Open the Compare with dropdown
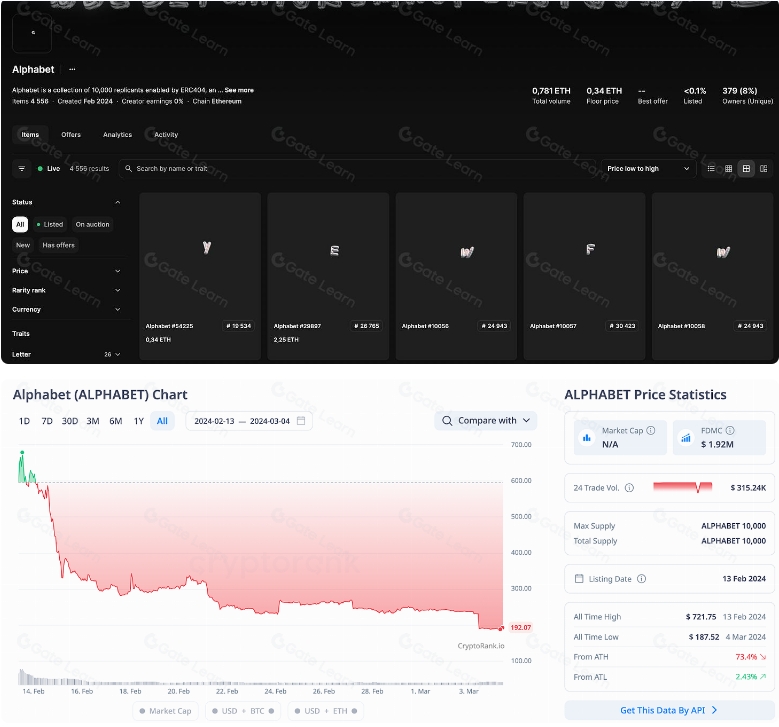Viewport: 779px width, 727px height. coord(486,421)
